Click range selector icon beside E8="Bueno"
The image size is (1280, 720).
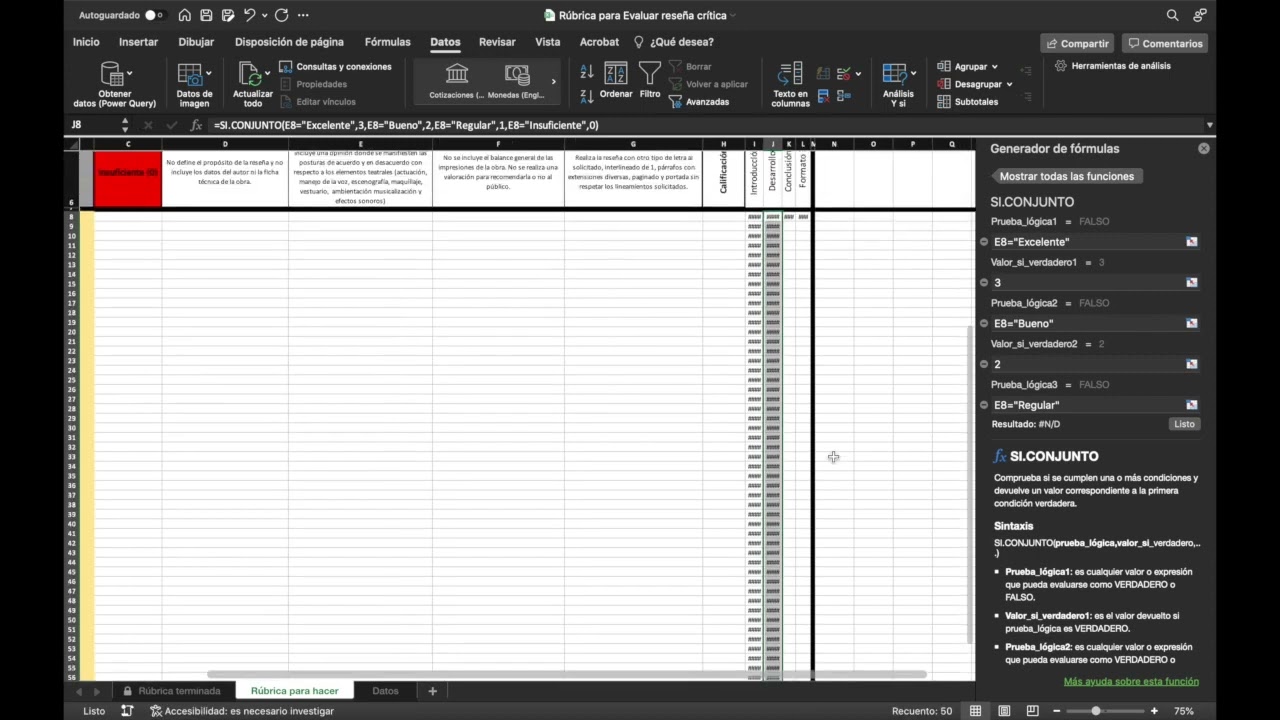(x=1192, y=323)
